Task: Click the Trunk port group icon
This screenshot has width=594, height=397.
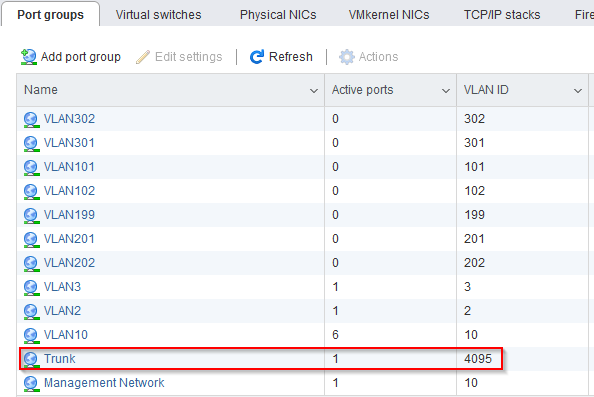Action: point(31,359)
